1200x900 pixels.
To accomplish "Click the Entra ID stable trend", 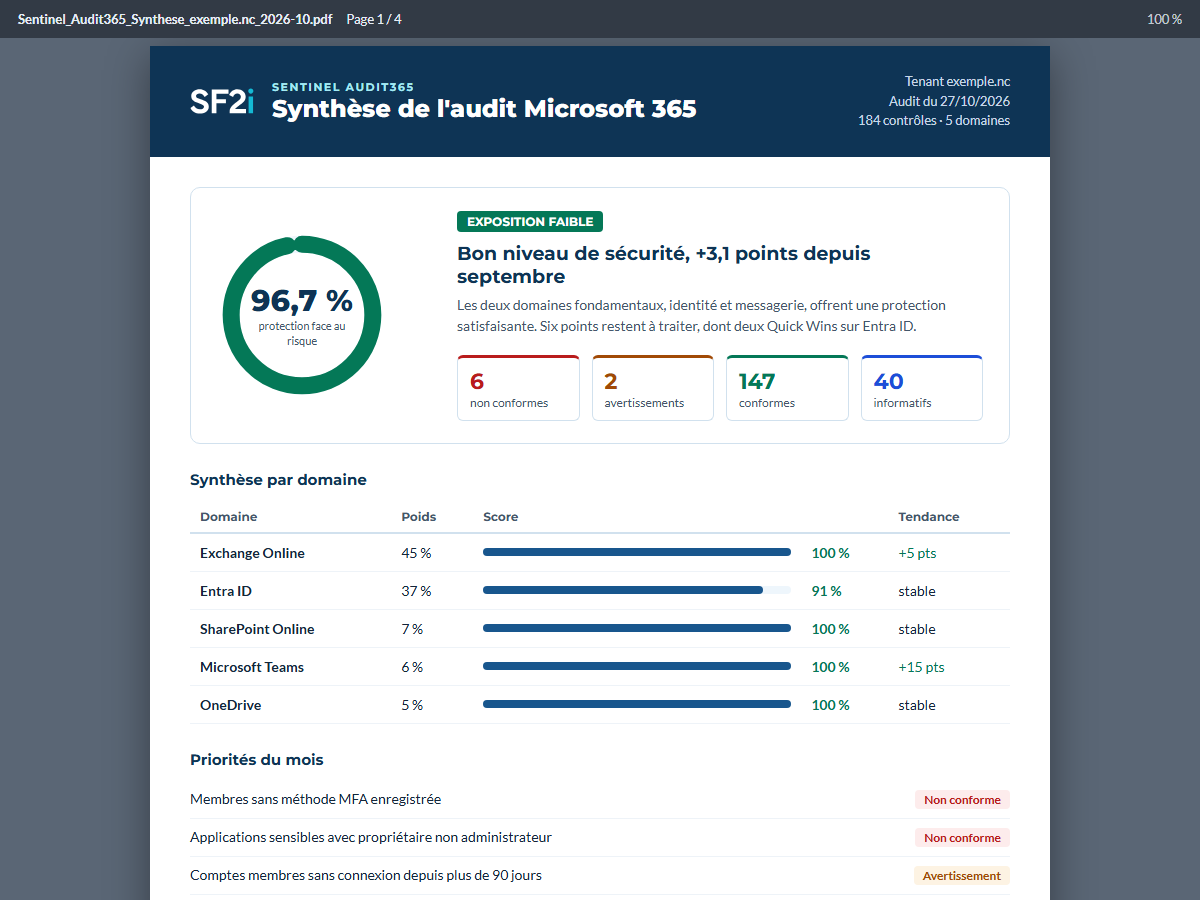I will (x=917, y=591).
